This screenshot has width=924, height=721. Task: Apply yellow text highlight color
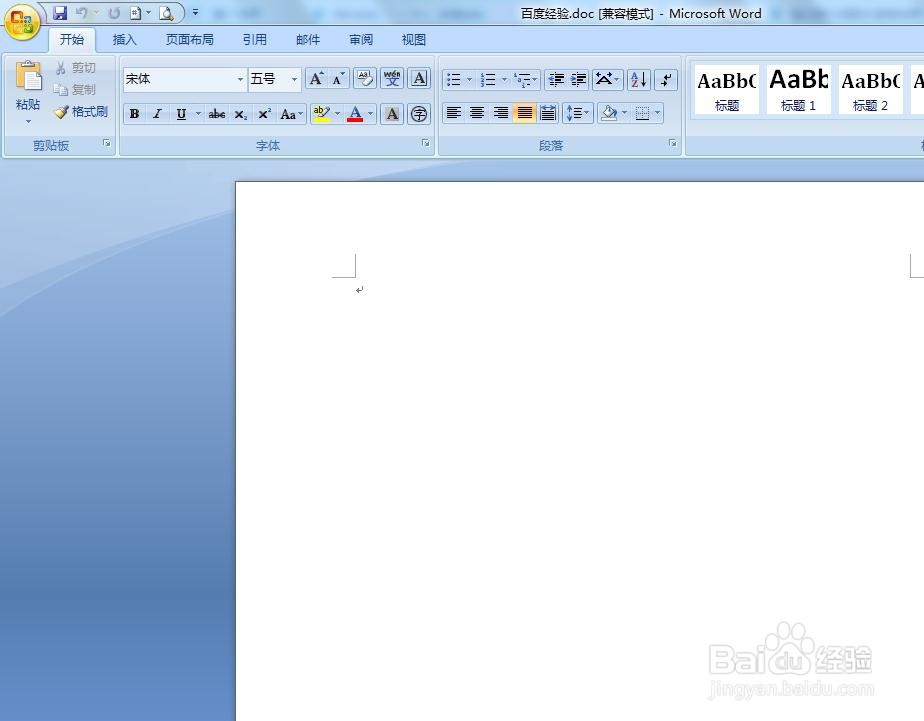pos(321,114)
